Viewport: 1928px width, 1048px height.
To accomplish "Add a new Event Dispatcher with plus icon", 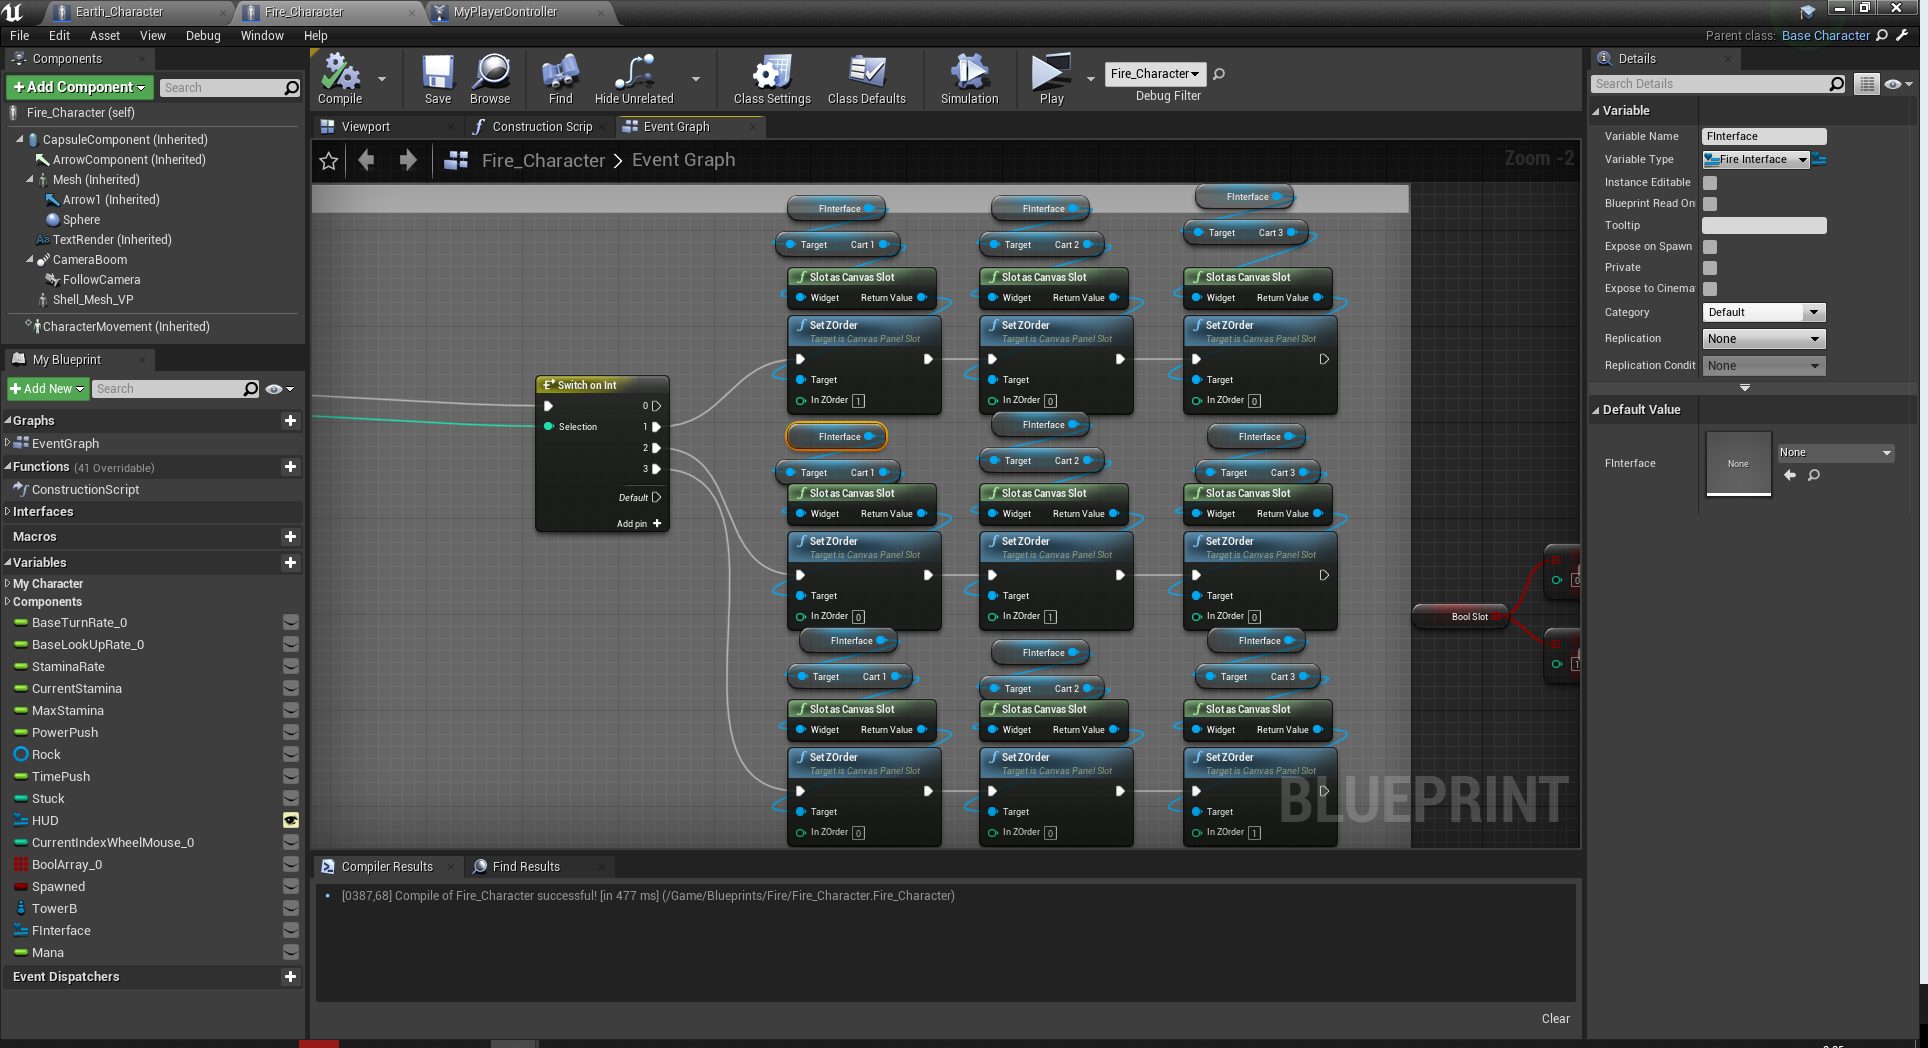I will pyautogui.click(x=290, y=977).
